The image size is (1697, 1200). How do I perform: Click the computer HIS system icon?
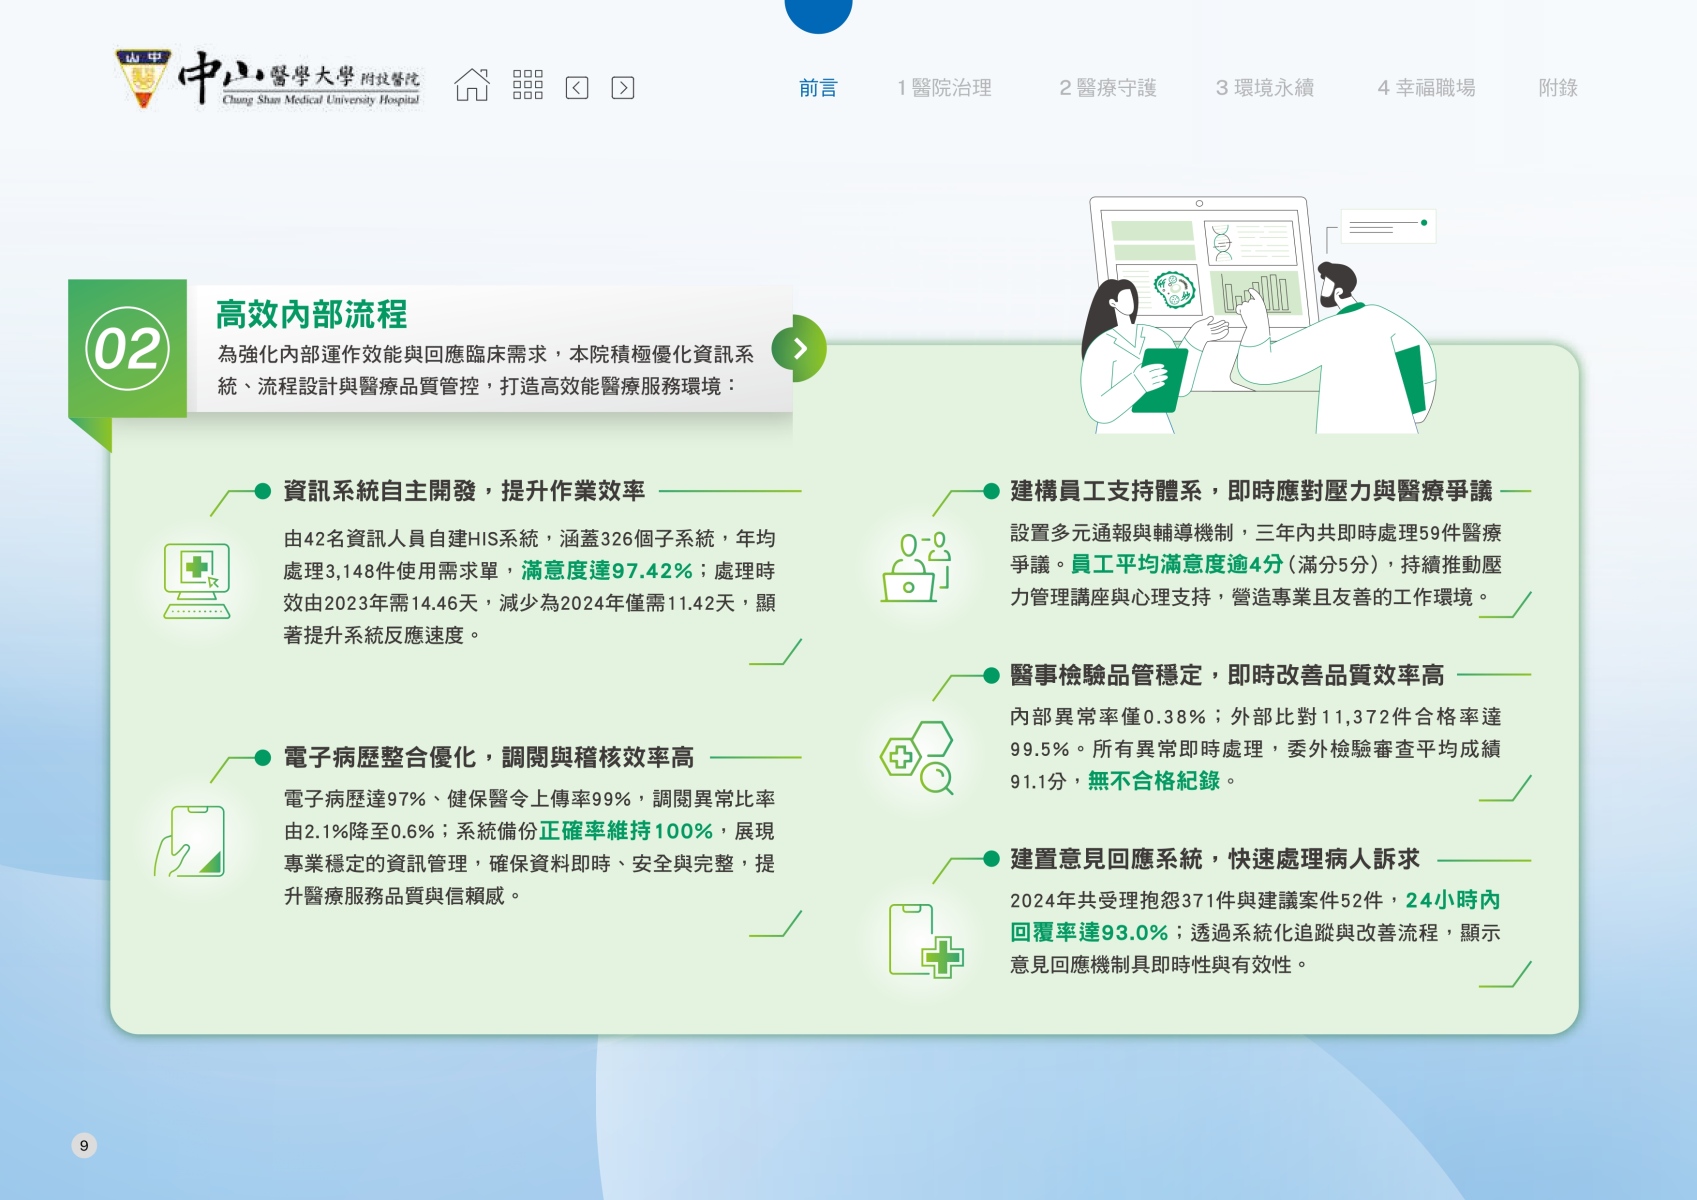[x=197, y=581]
